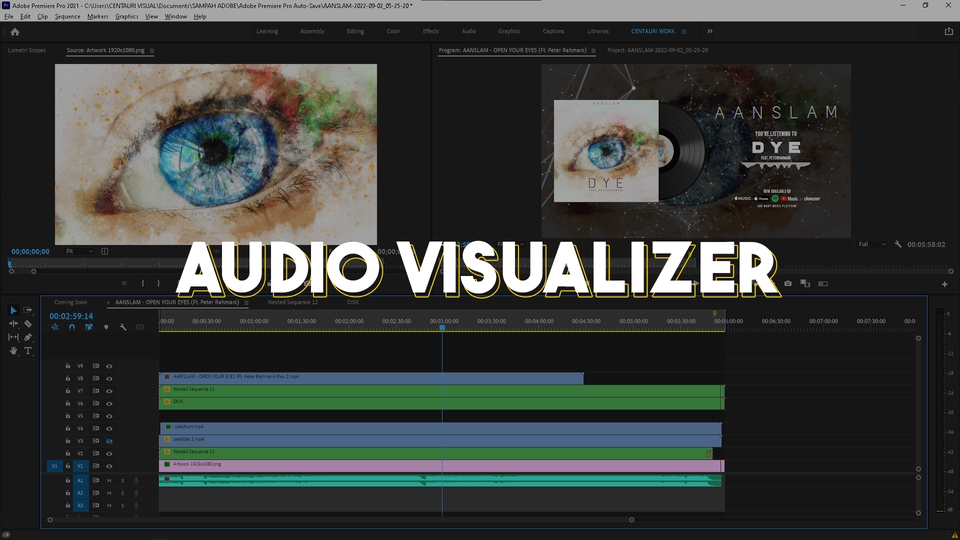Click the timeline playhead marker

442,328
